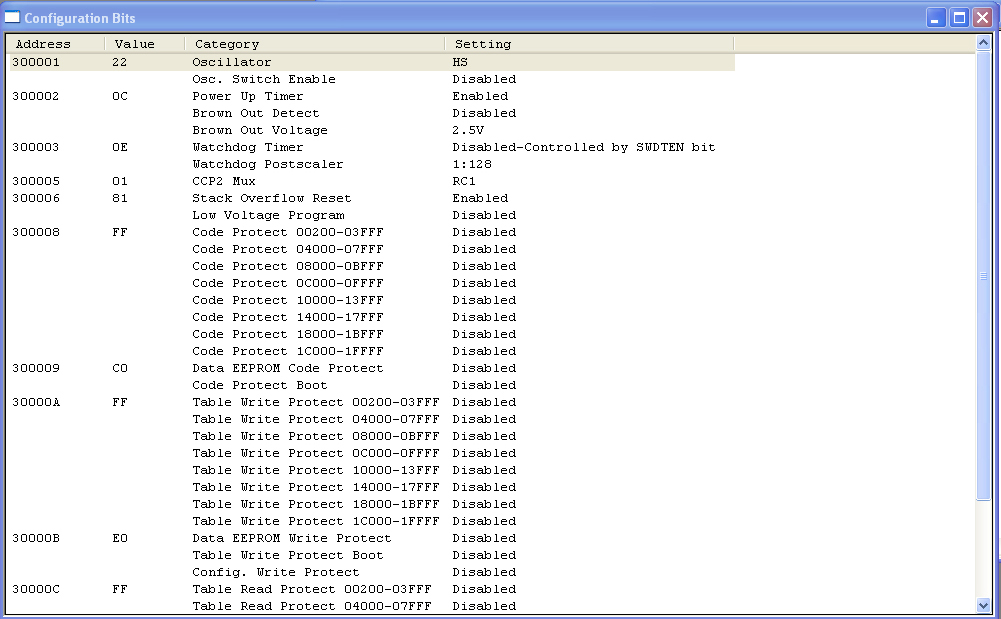Screen dimensions: 1001x619
Task: Close the Configuration Bits window
Action: pos(982,18)
